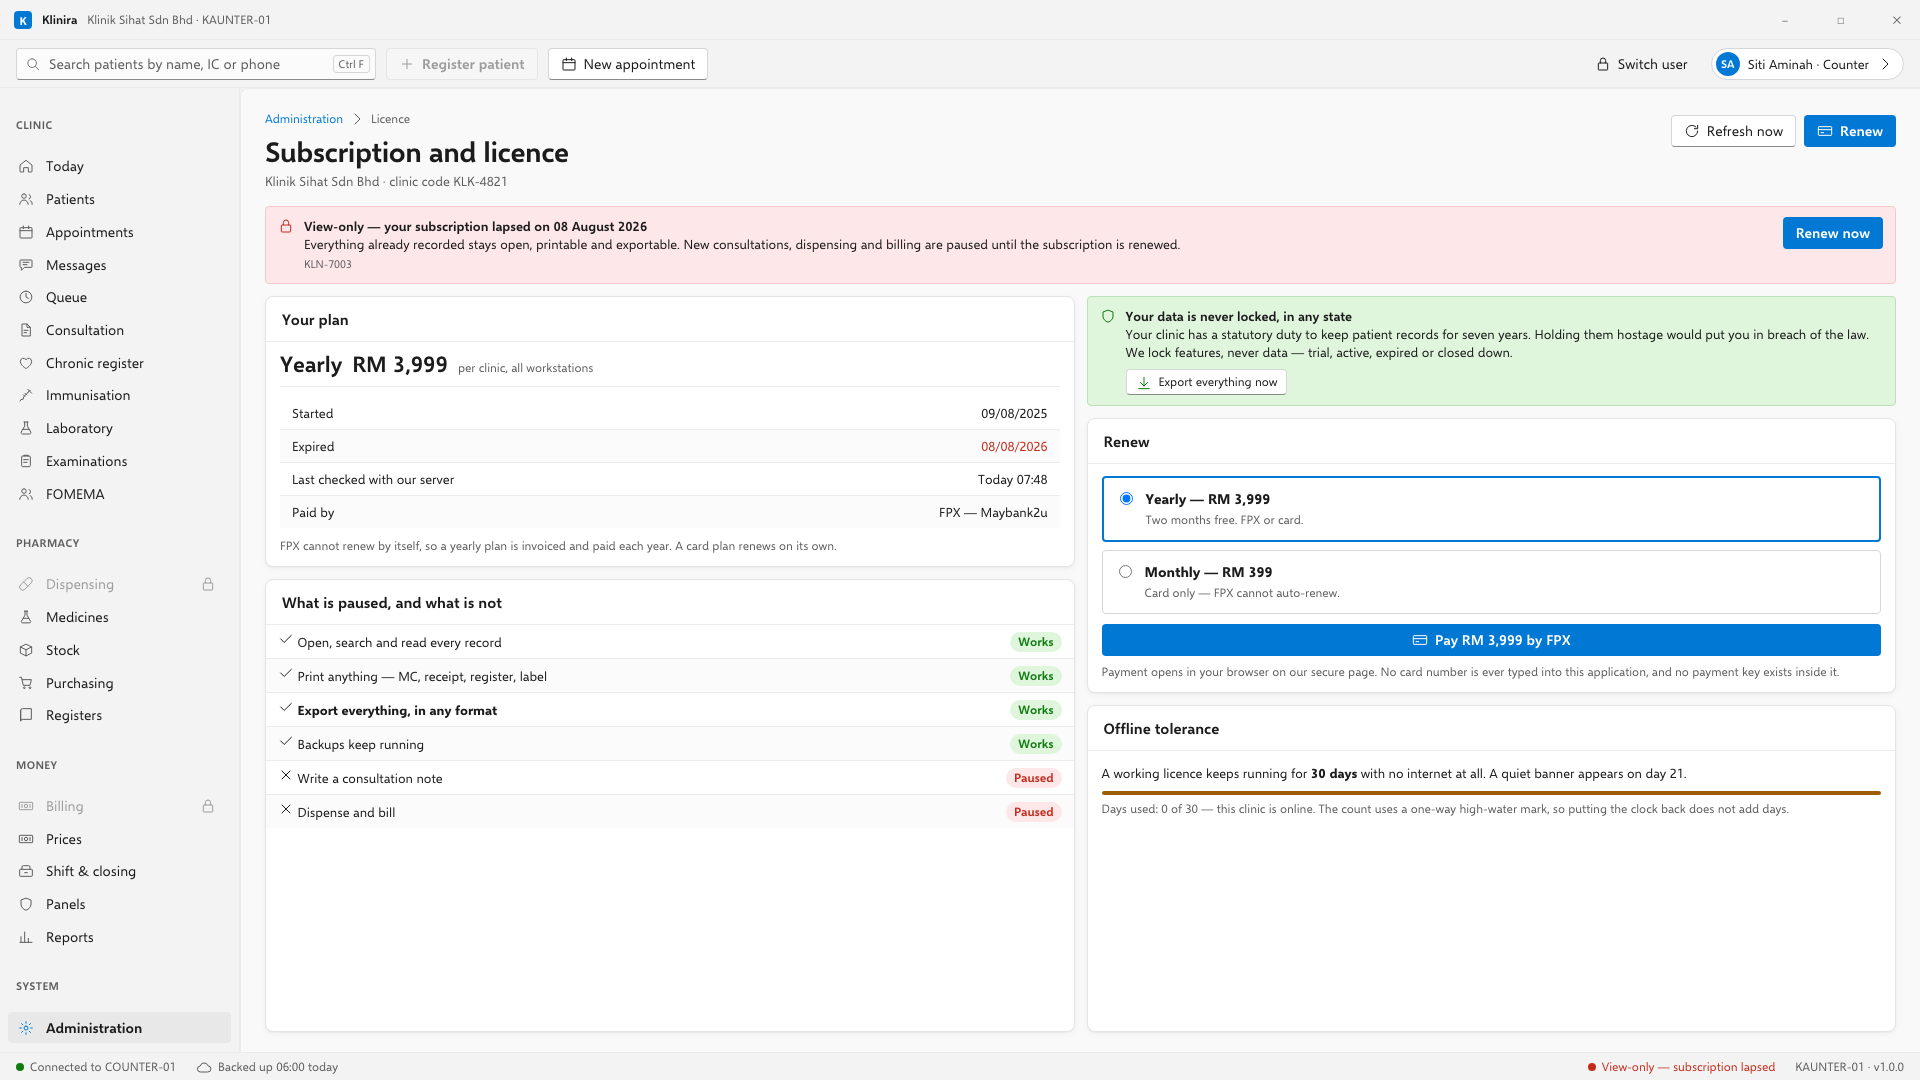1920x1080 pixels.
Task: Click the Refresh now button
Action: [x=1733, y=131]
